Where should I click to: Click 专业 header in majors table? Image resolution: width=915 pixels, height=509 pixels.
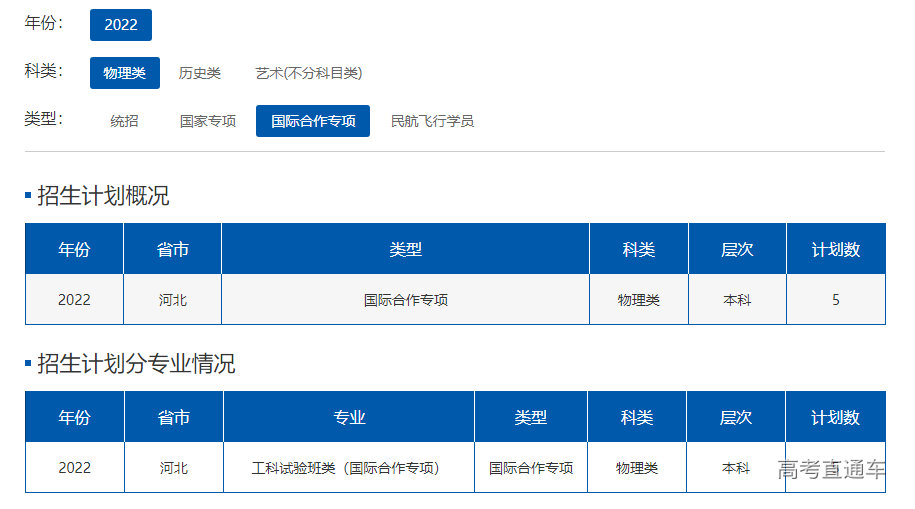(x=349, y=417)
